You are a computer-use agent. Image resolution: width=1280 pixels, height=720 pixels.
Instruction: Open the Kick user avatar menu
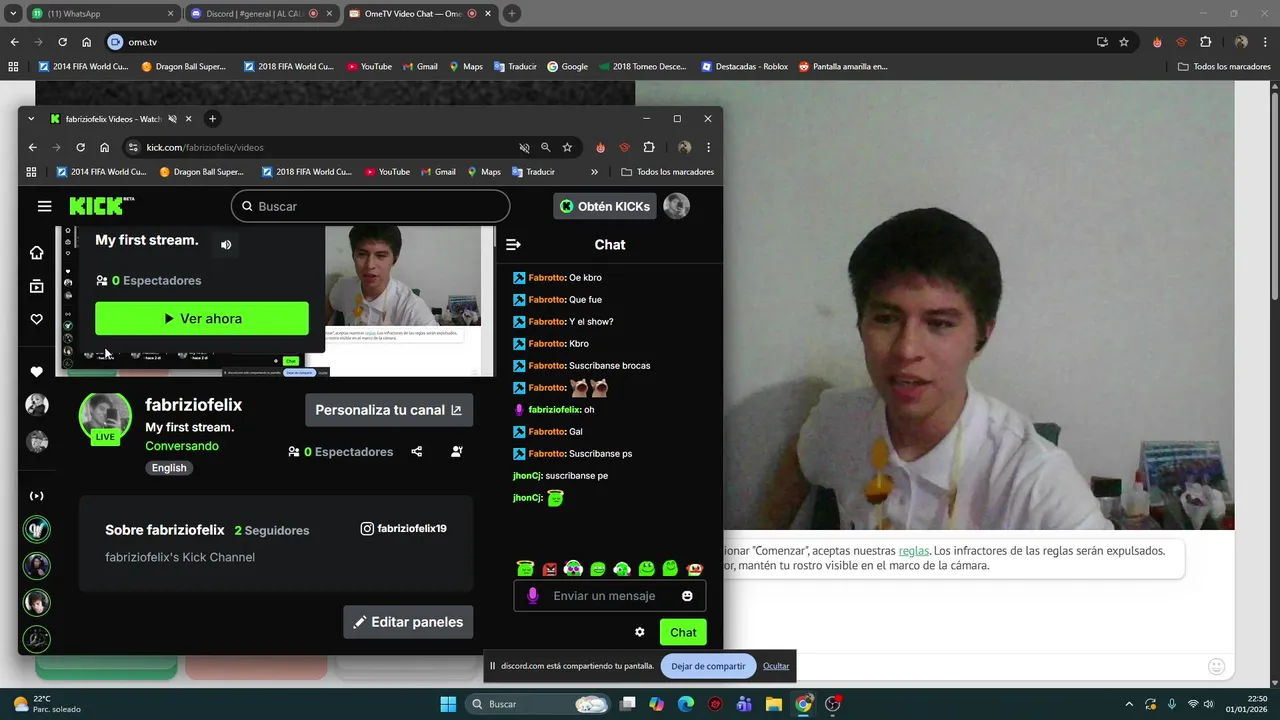[x=677, y=206]
